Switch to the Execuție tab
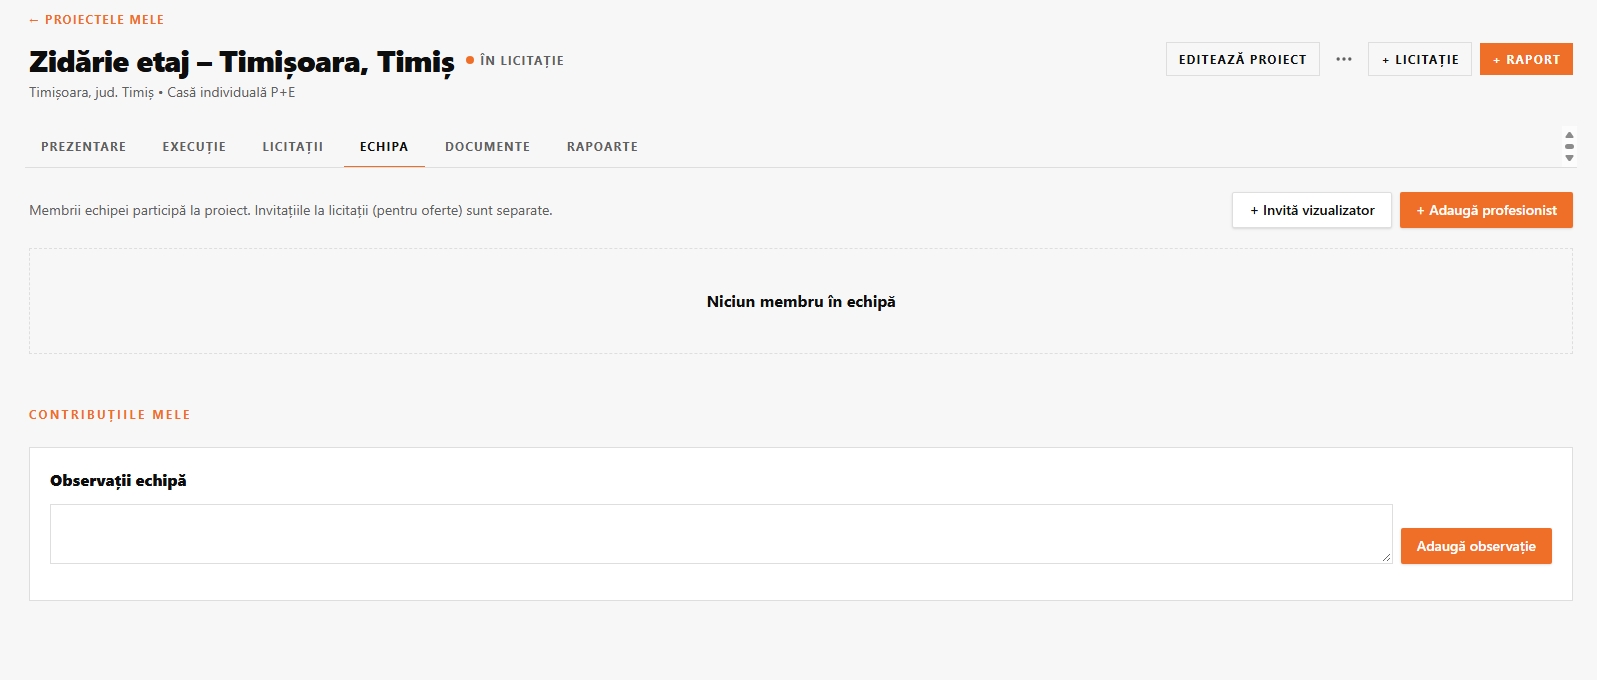 [194, 147]
